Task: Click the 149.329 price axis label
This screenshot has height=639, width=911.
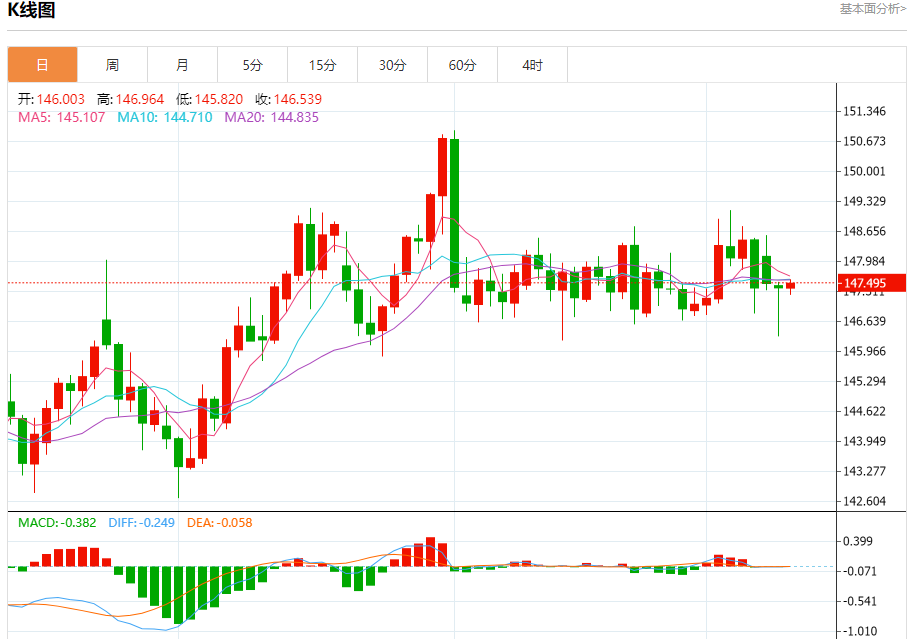Action: [x=865, y=201]
